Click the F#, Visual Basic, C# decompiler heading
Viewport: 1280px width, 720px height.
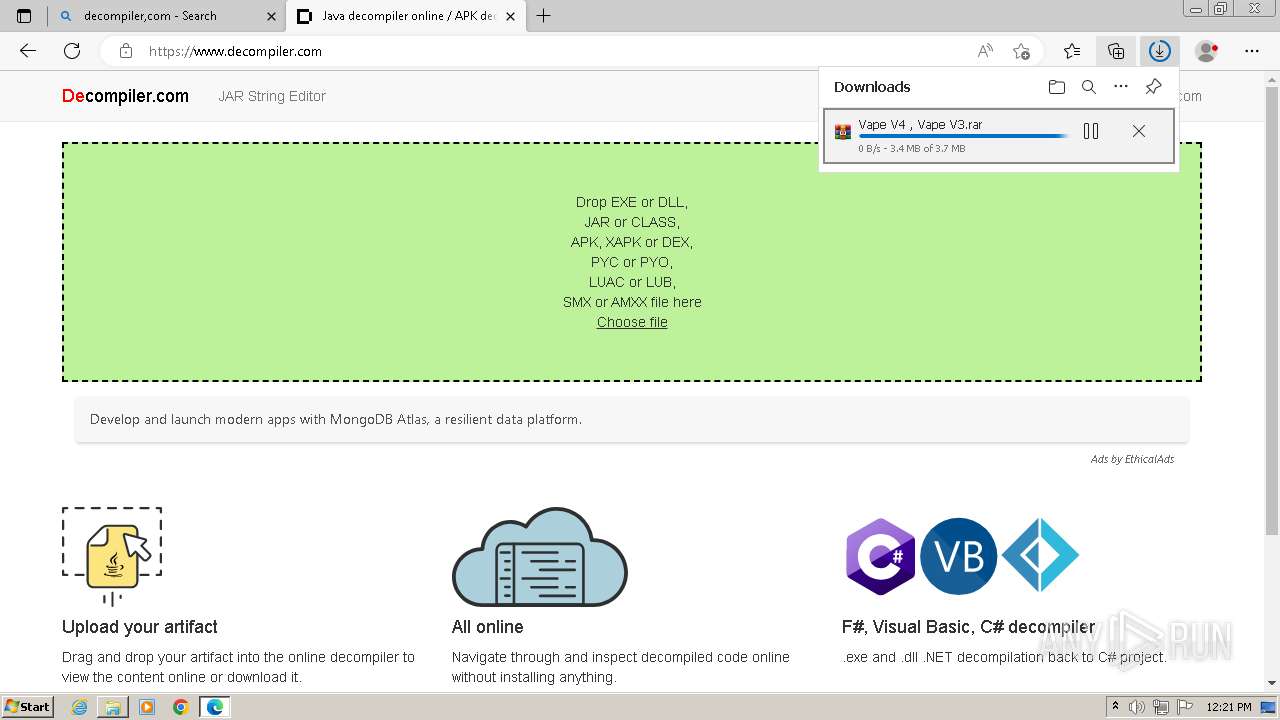(x=968, y=627)
